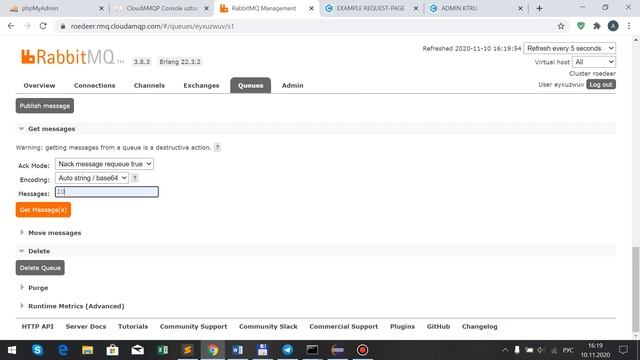640x360 pixels.
Task: Click the Log out button
Action: click(x=601, y=84)
